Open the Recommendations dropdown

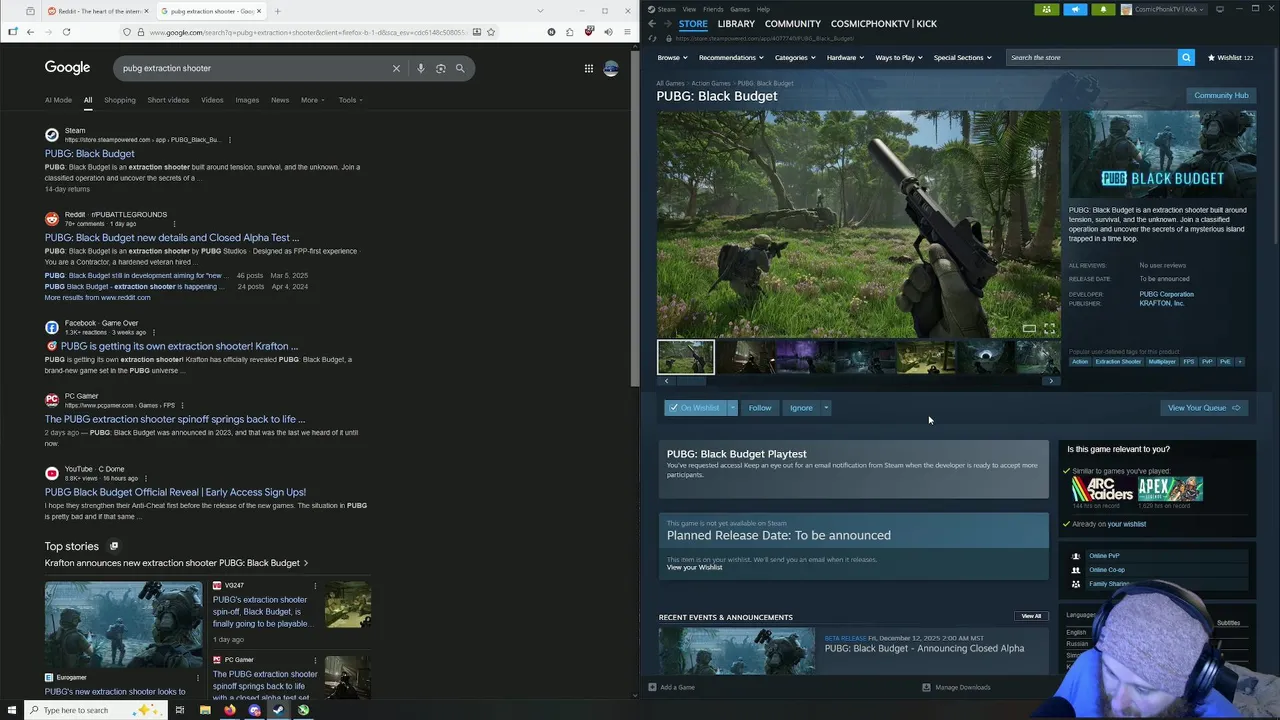click(731, 57)
